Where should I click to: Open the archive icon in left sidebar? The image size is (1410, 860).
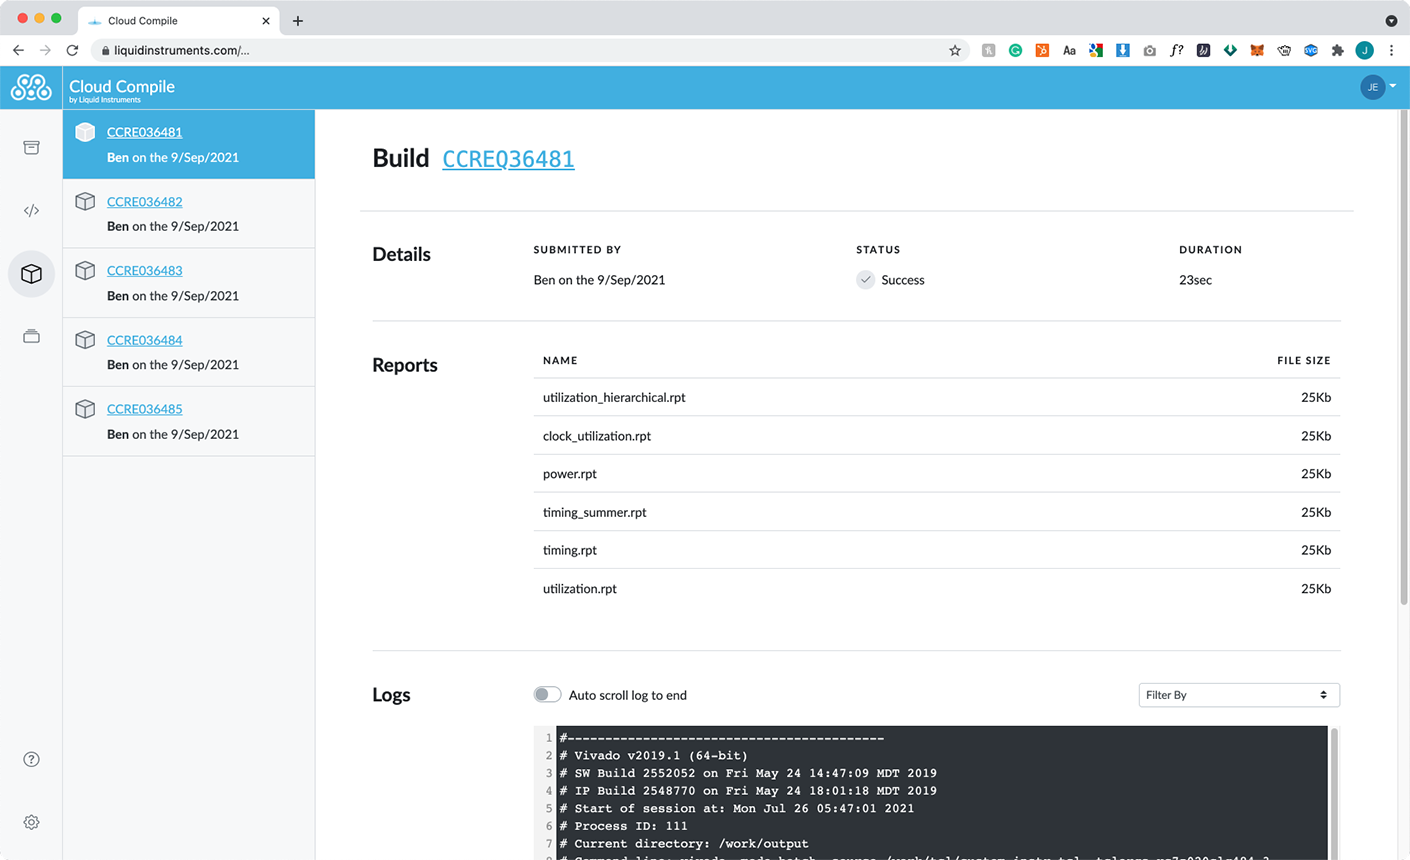click(x=31, y=148)
